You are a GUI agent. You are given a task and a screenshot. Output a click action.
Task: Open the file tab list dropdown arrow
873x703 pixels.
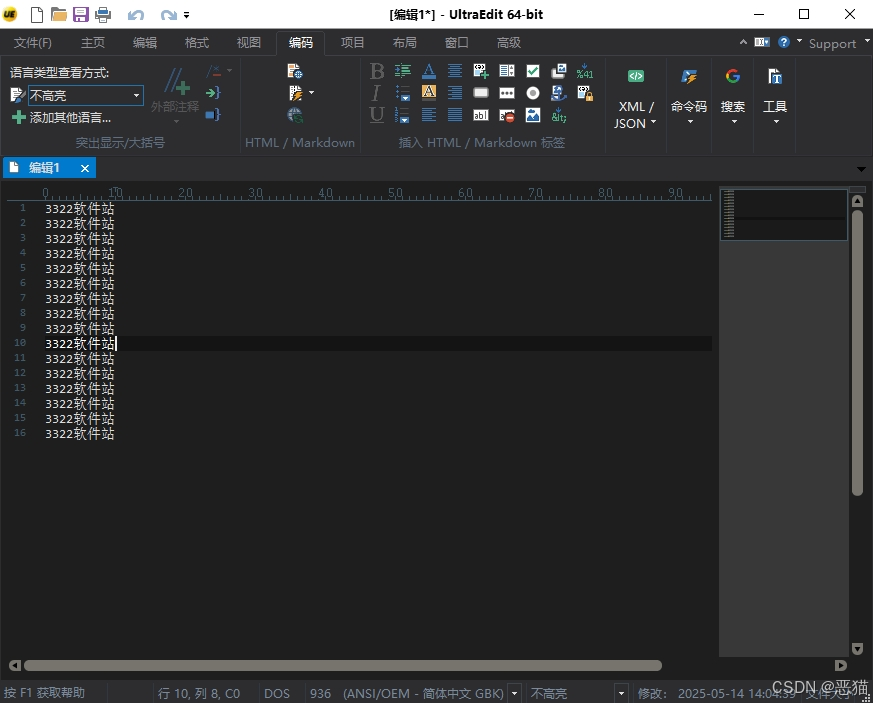(x=861, y=169)
